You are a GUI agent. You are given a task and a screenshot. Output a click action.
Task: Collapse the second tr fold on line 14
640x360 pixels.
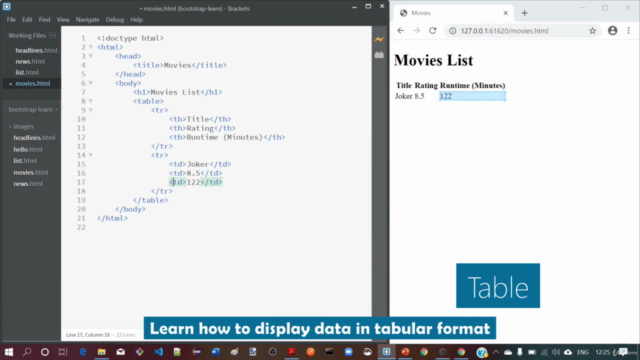[91, 155]
